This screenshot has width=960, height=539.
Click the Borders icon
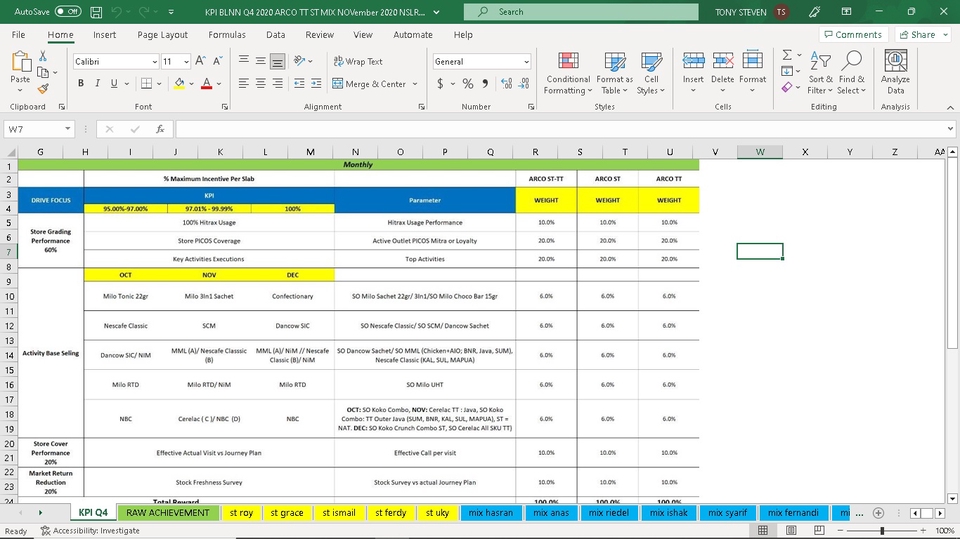[146, 83]
